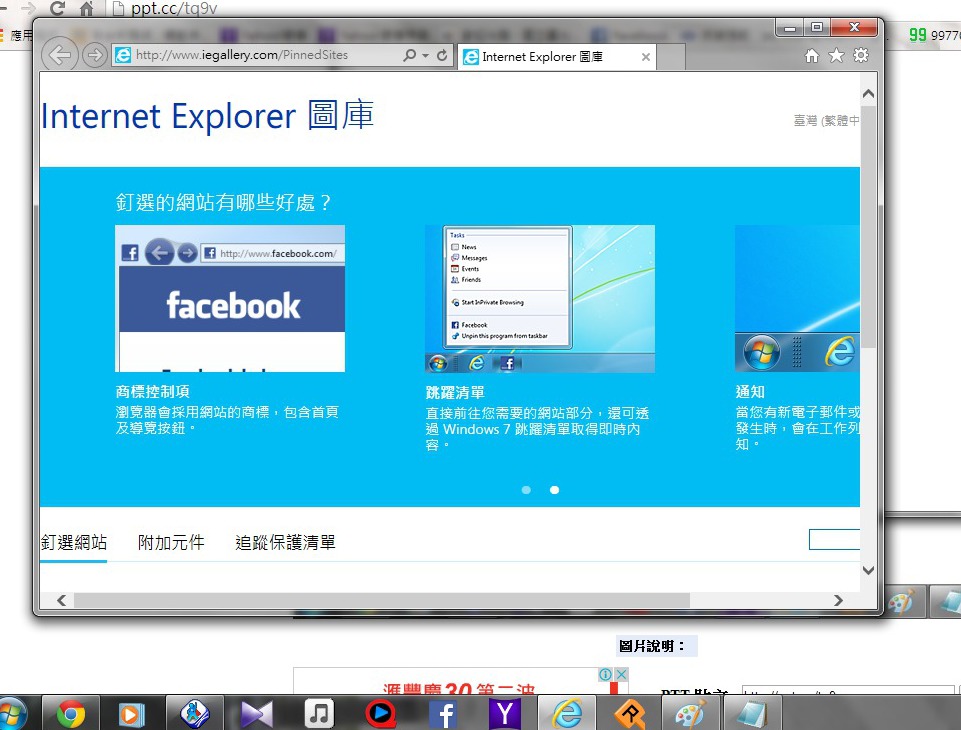Open Paint palette taskbar icon
Image resolution: width=961 pixels, height=730 pixels.
tap(691, 714)
